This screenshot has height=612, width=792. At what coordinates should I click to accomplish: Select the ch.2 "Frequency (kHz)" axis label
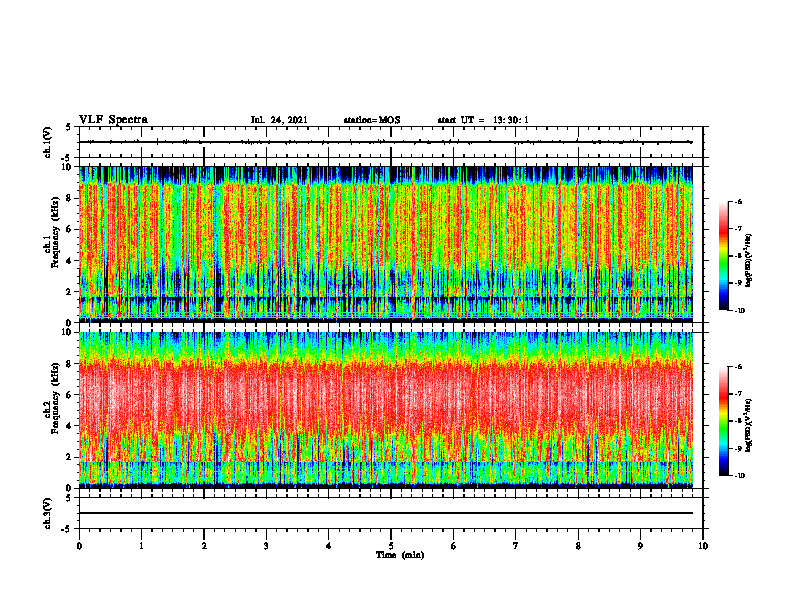point(55,398)
